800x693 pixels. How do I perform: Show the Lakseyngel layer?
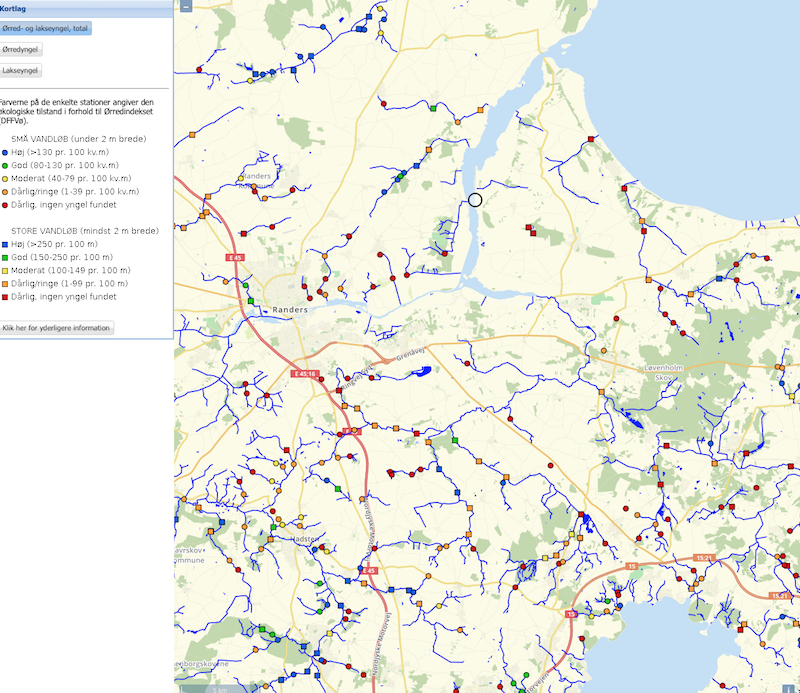pyautogui.click(x=20, y=70)
